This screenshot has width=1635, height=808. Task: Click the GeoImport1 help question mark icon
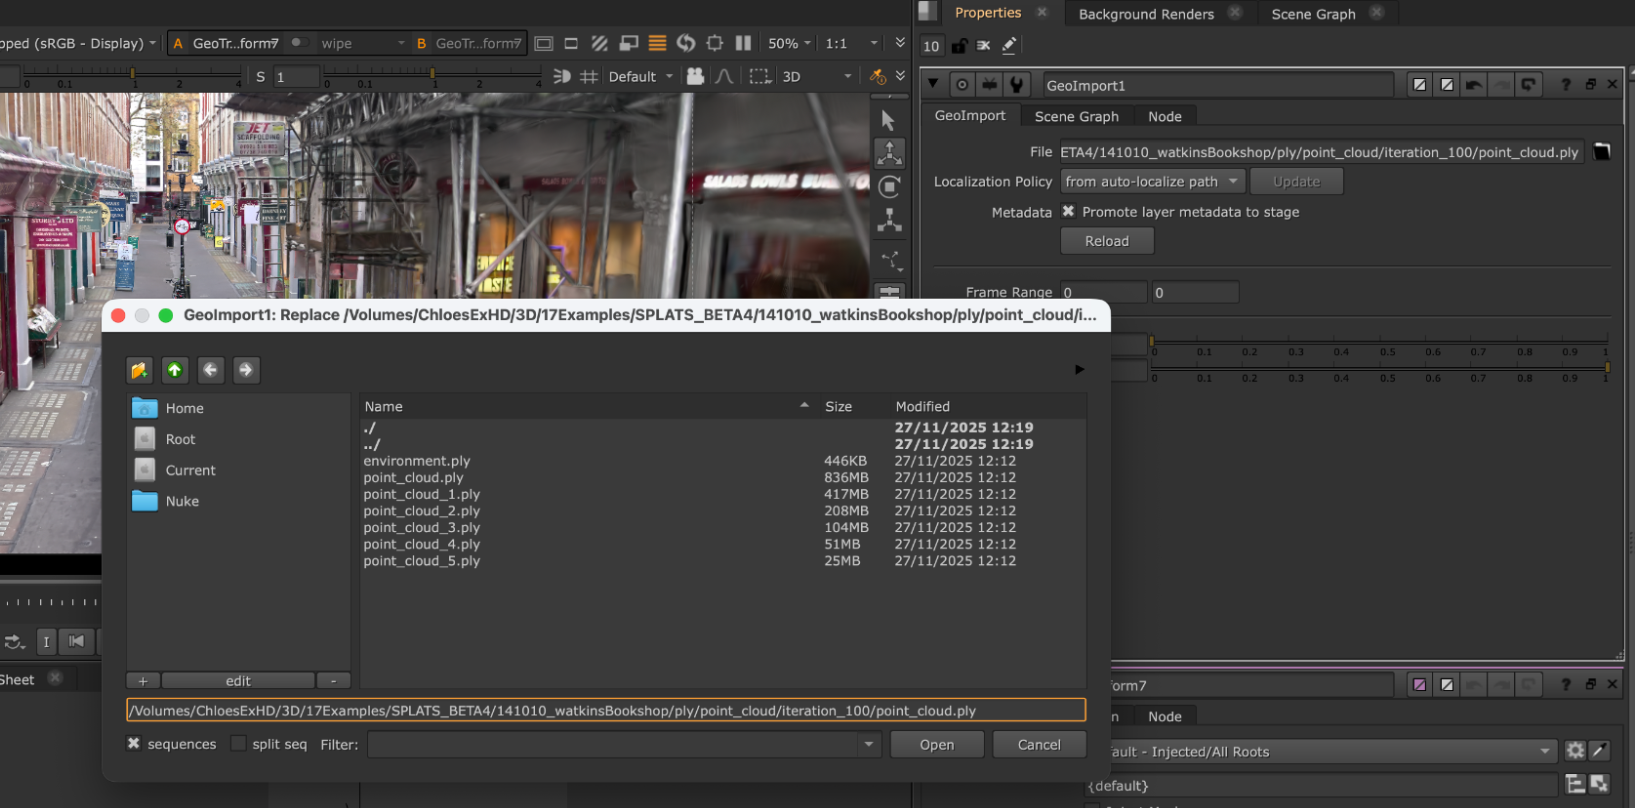click(1565, 85)
